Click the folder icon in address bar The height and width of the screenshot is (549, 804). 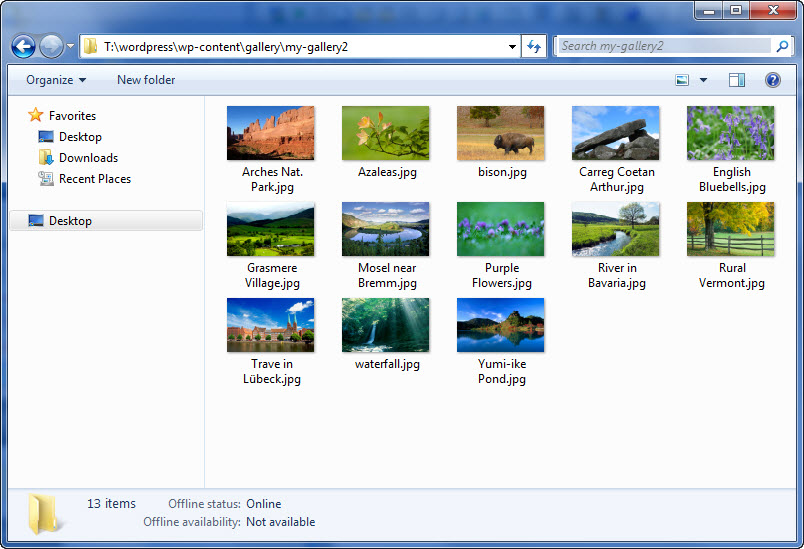pyautogui.click(x=91, y=47)
